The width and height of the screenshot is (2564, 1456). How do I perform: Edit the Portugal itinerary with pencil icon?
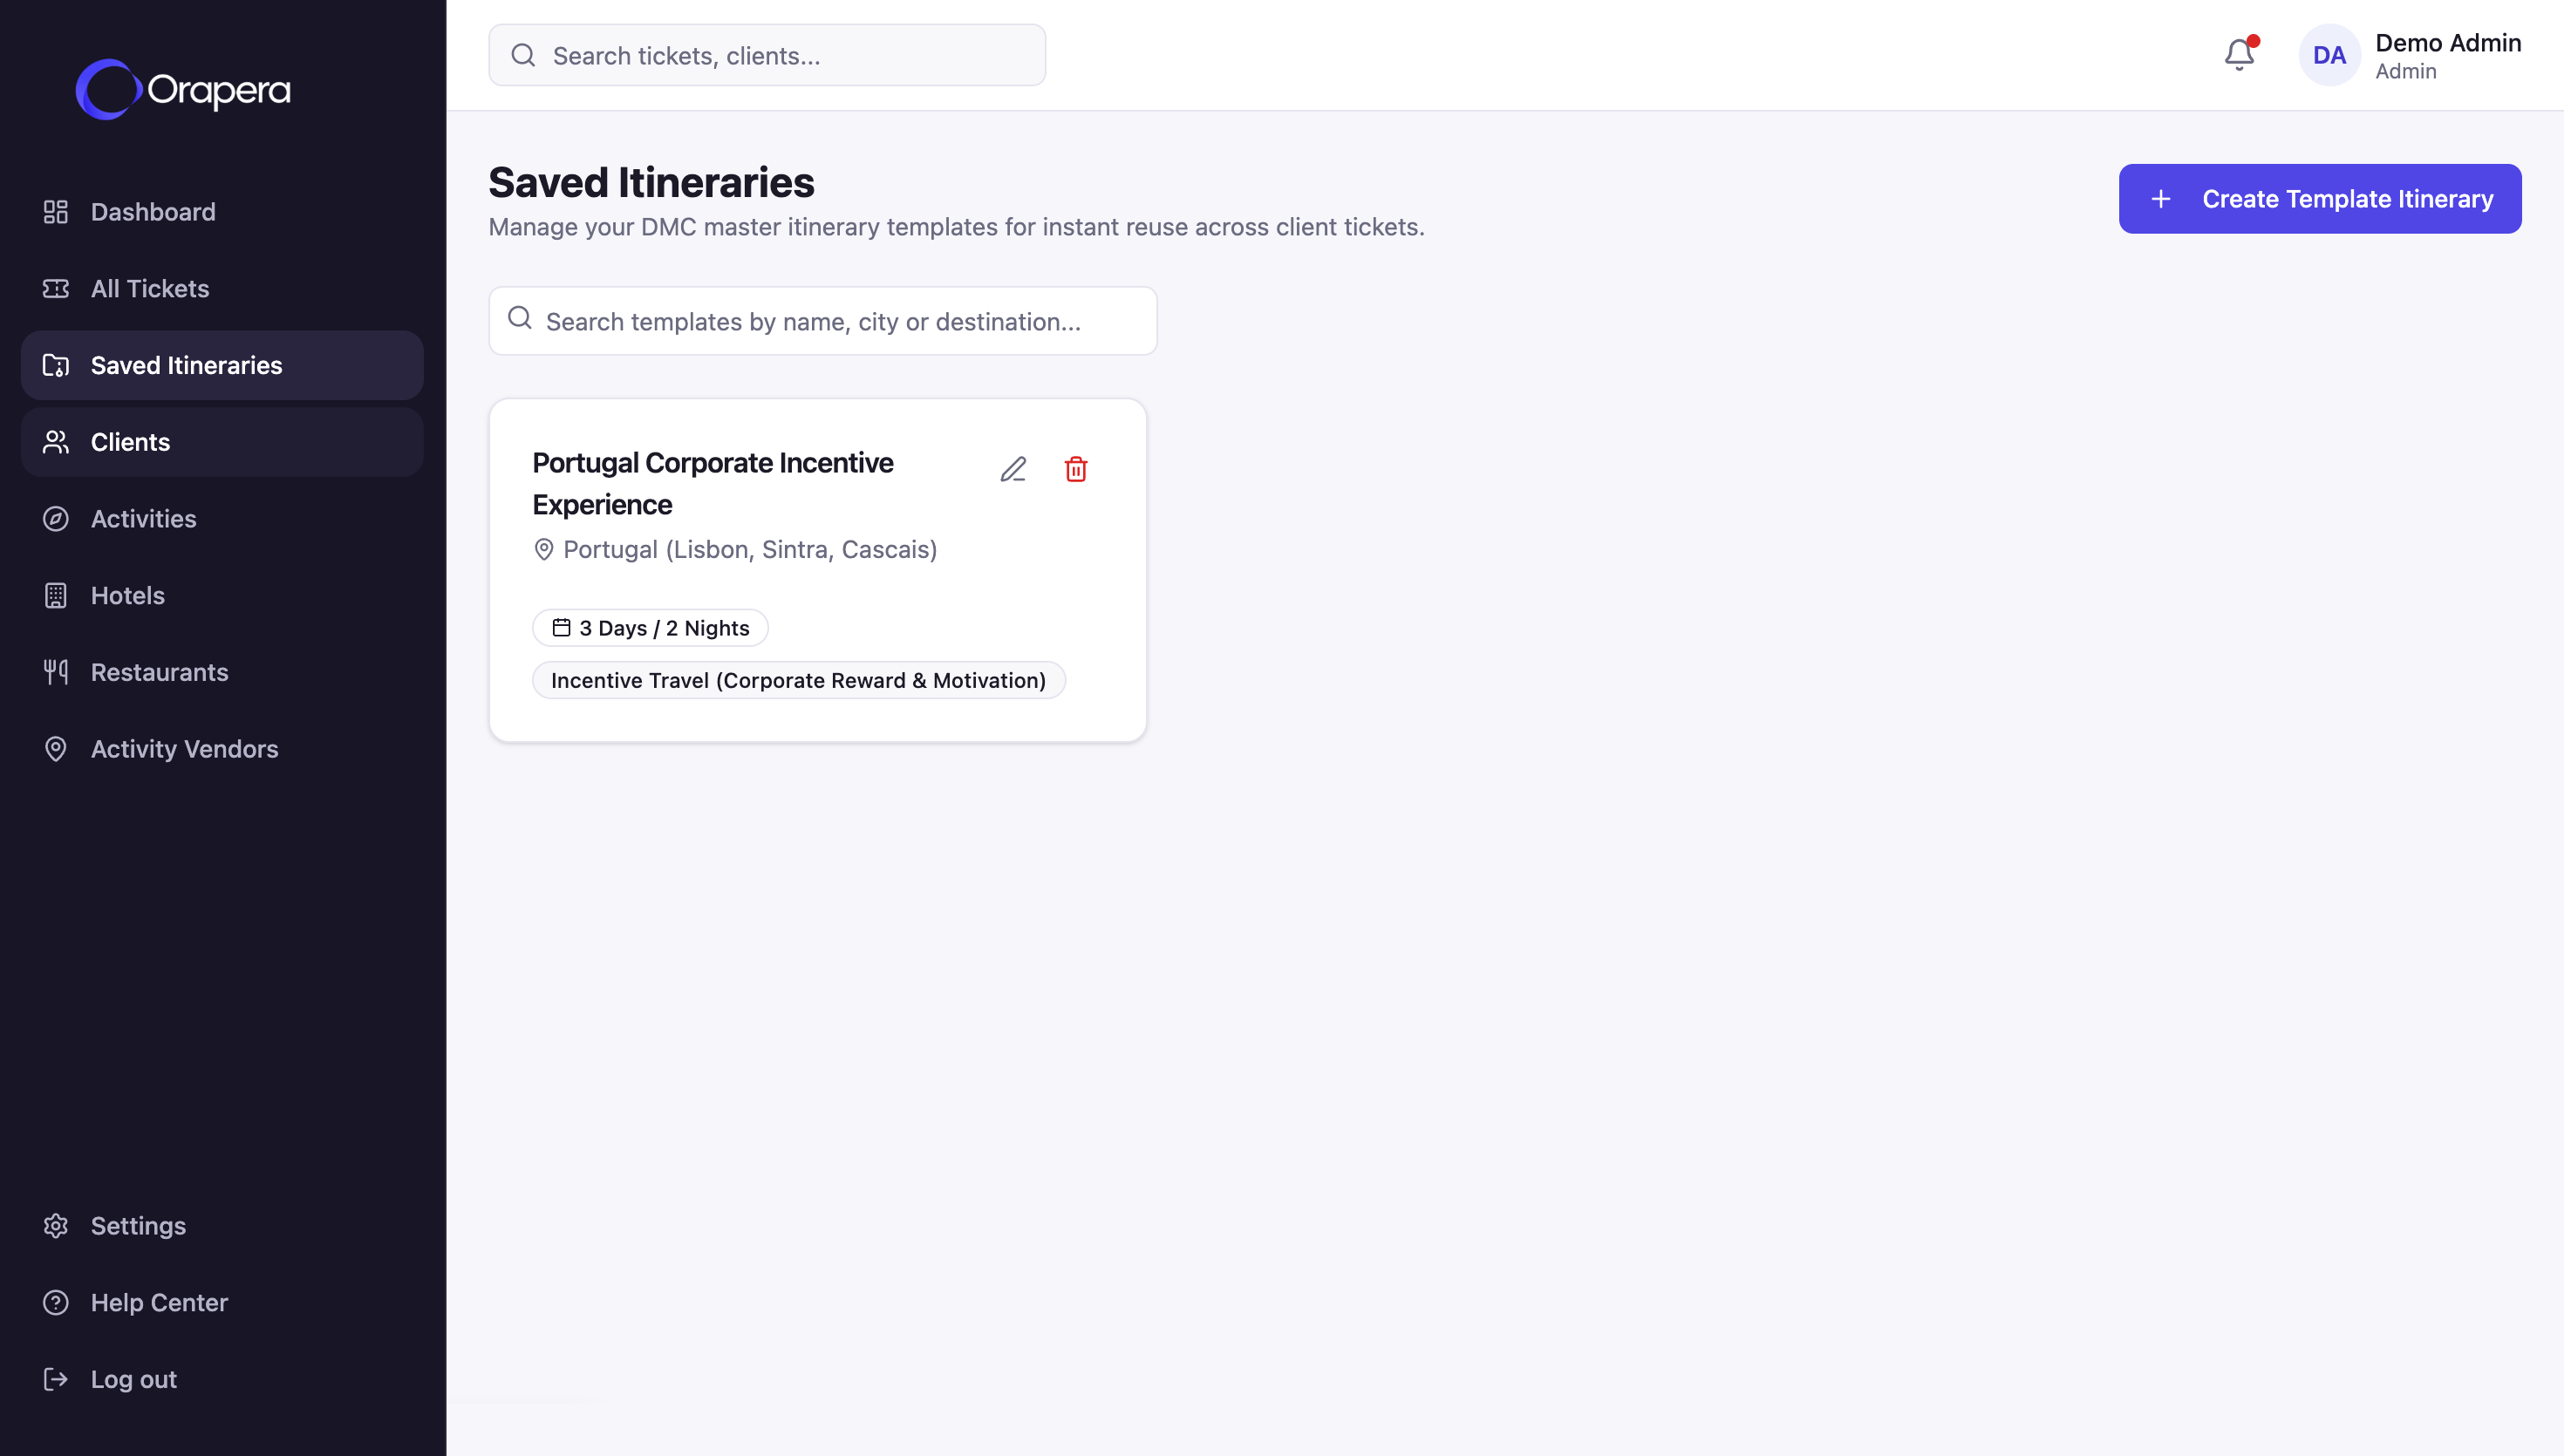click(x=1013, y=469)
